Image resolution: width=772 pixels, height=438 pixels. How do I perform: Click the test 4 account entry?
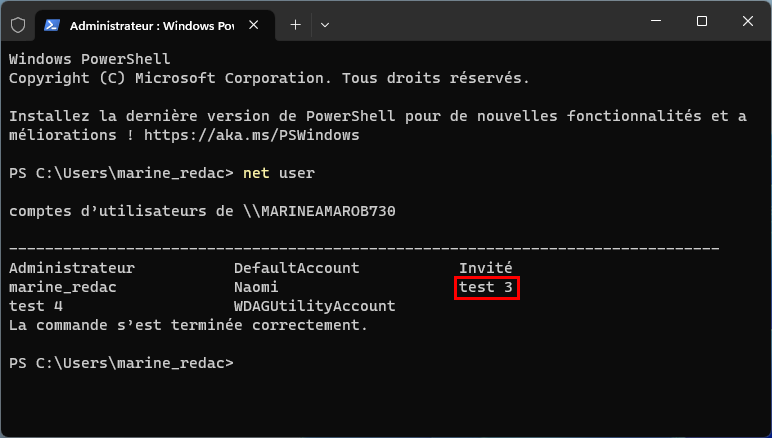(x=36, y=306)
